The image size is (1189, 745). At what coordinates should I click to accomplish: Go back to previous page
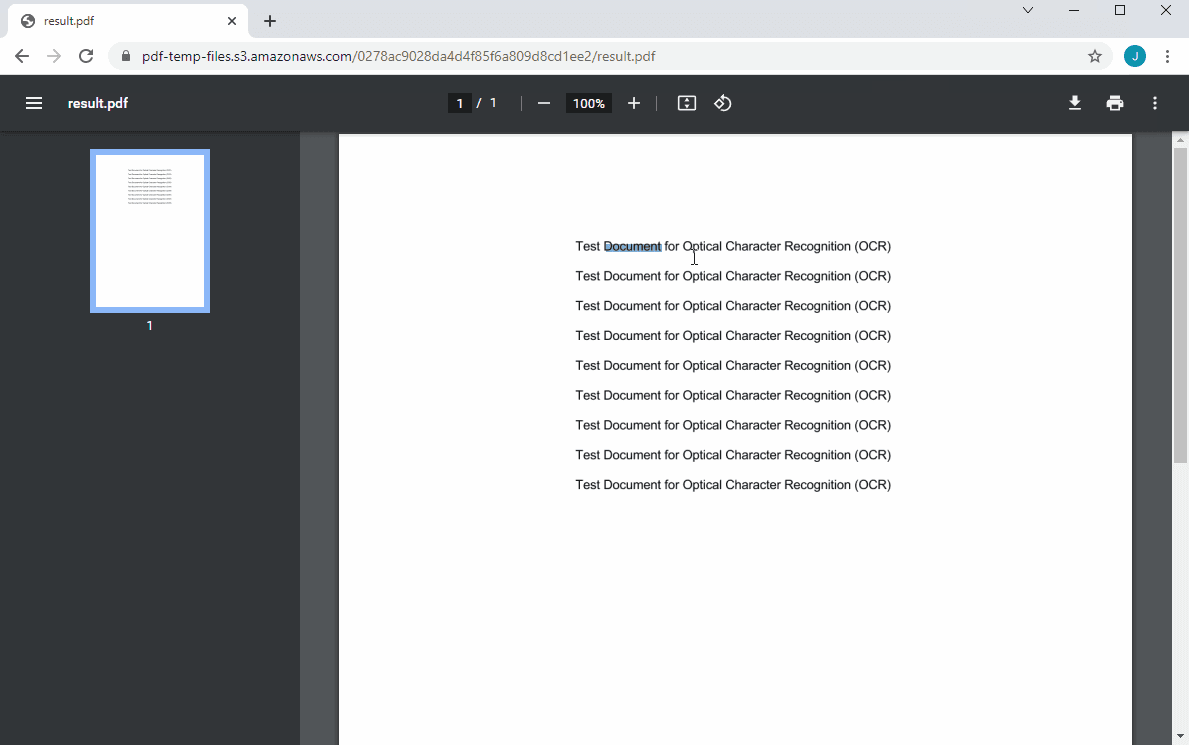[x=22, y=56]
